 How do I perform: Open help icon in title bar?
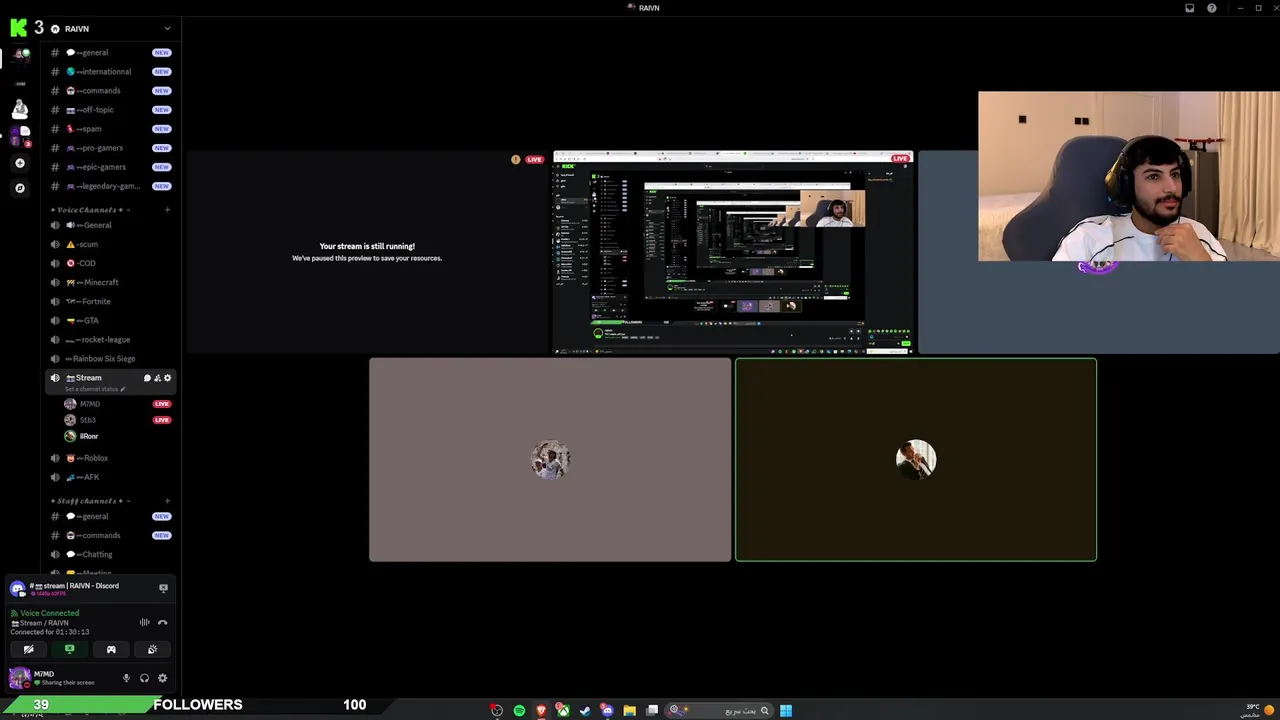[1212, 8]
